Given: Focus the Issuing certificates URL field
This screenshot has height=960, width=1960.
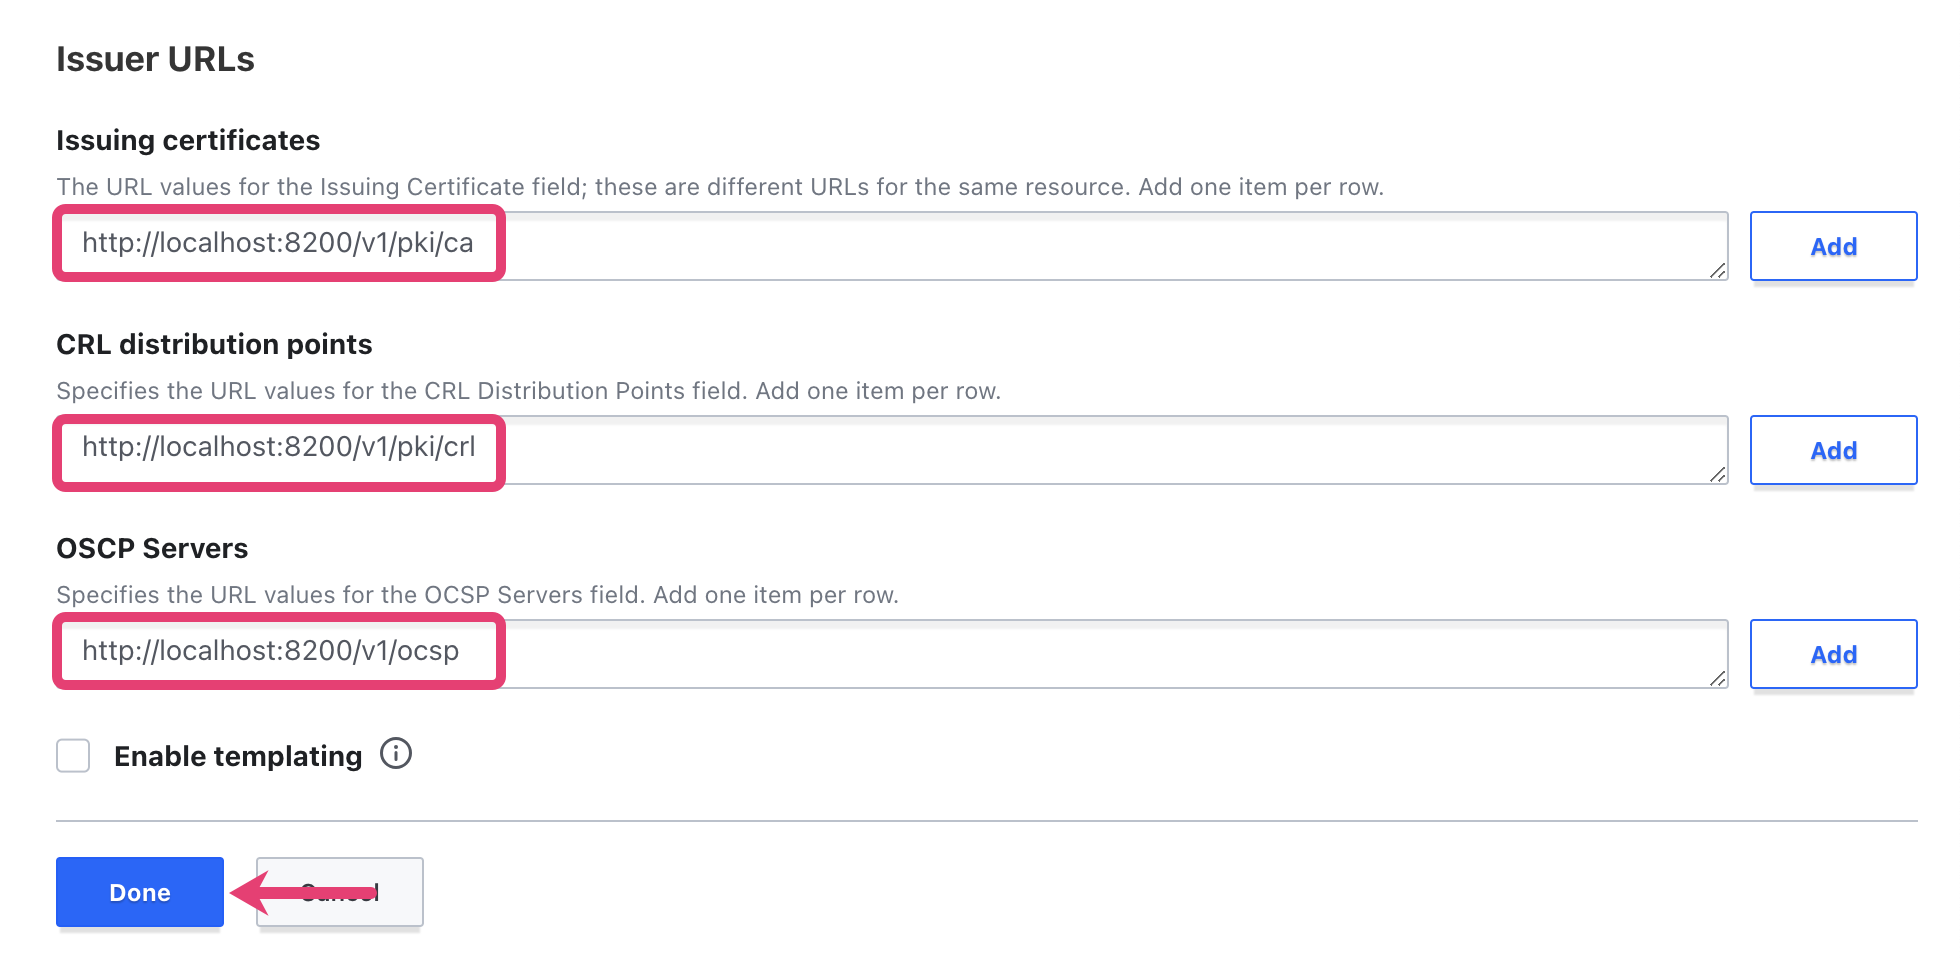Looking at the screenshot, I should click(x=892, y=246).
